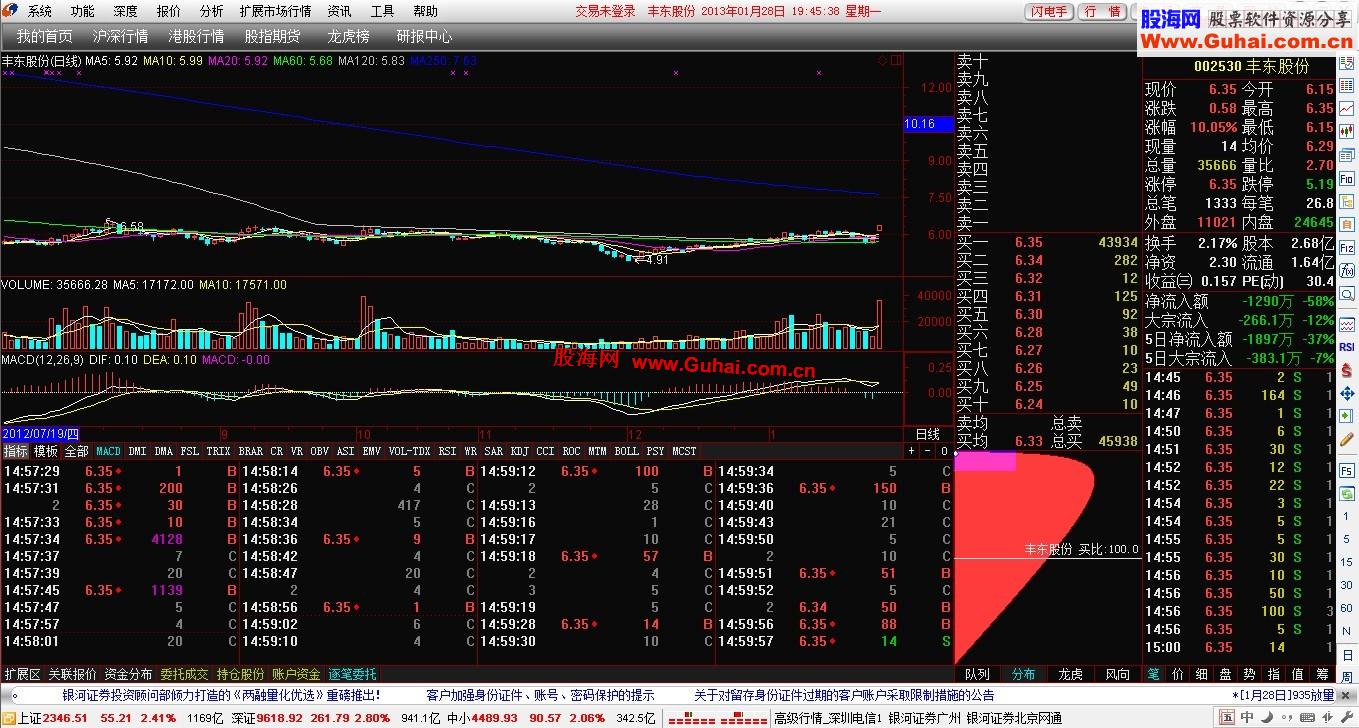Viewport: 1359px width, 728px height.
Task: Click the minus zoom button in indicator bar
Action: (x=927, y=452)
